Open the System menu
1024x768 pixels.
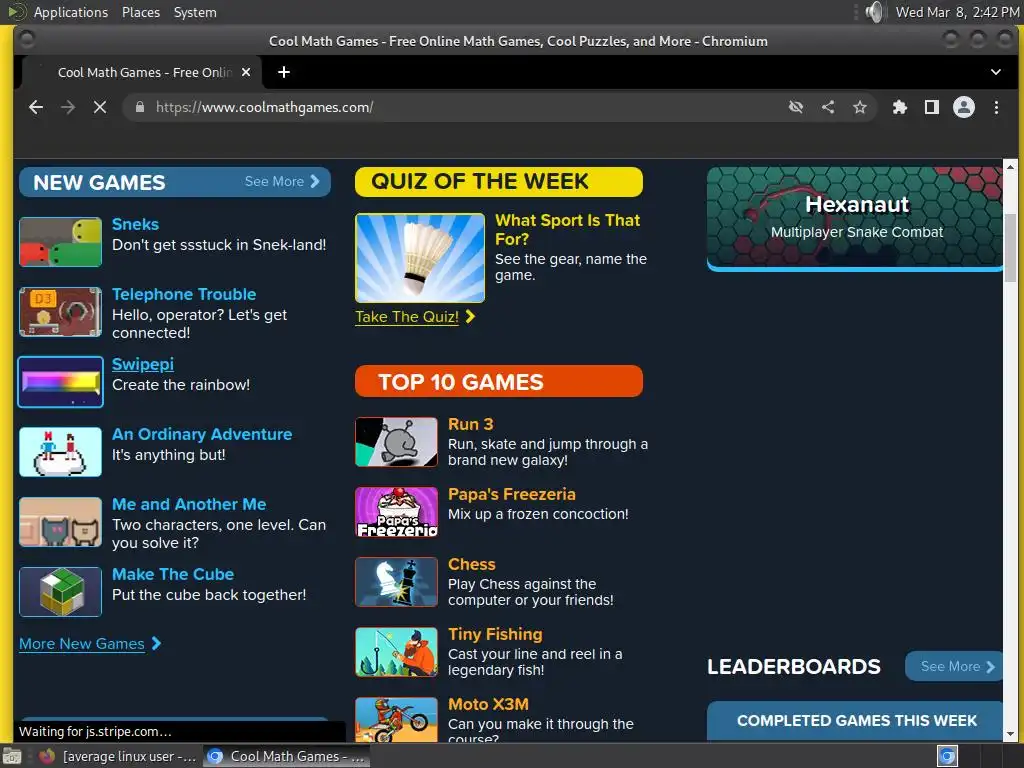click(195, 12)
